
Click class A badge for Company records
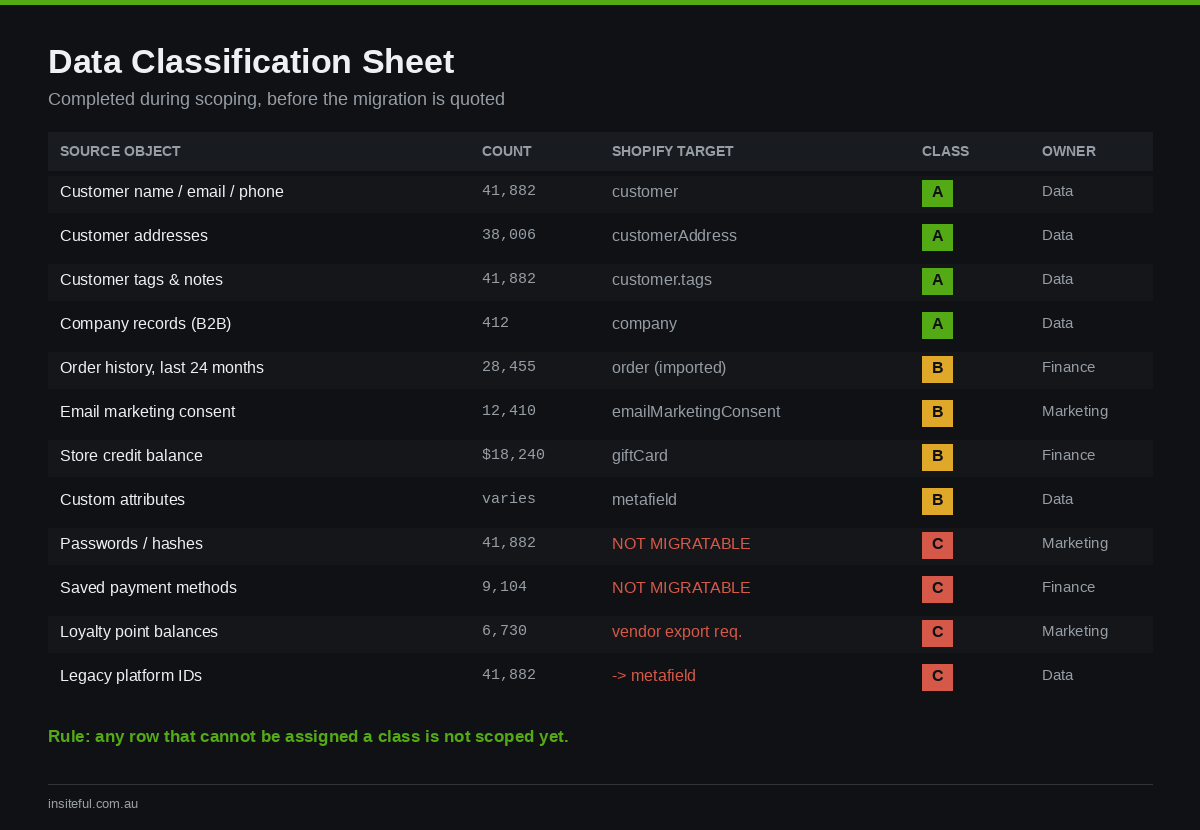[x=937, y=325]
